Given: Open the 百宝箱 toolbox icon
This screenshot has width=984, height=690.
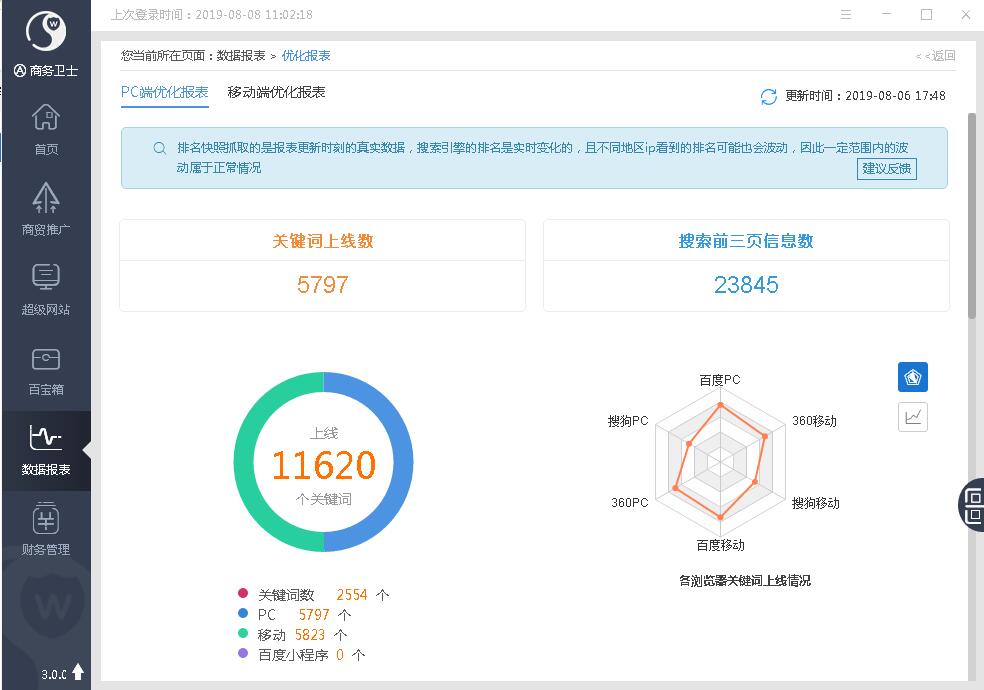Looking at the screenshot, I should [x=46, y=360].
